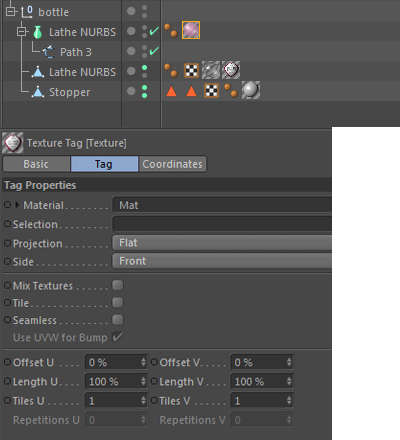Viewport: 400px width, 440px height.
Task: Open the Side dropdown set to Front
Action: pos(222,261)
